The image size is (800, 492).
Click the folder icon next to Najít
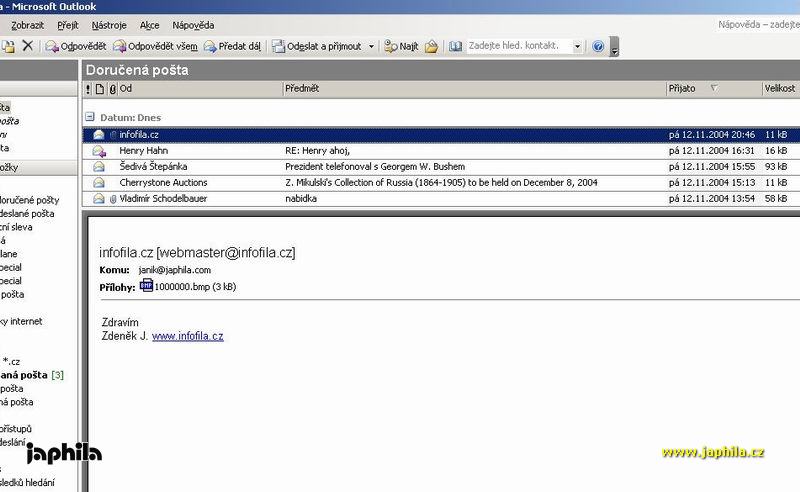coord(432,46)
